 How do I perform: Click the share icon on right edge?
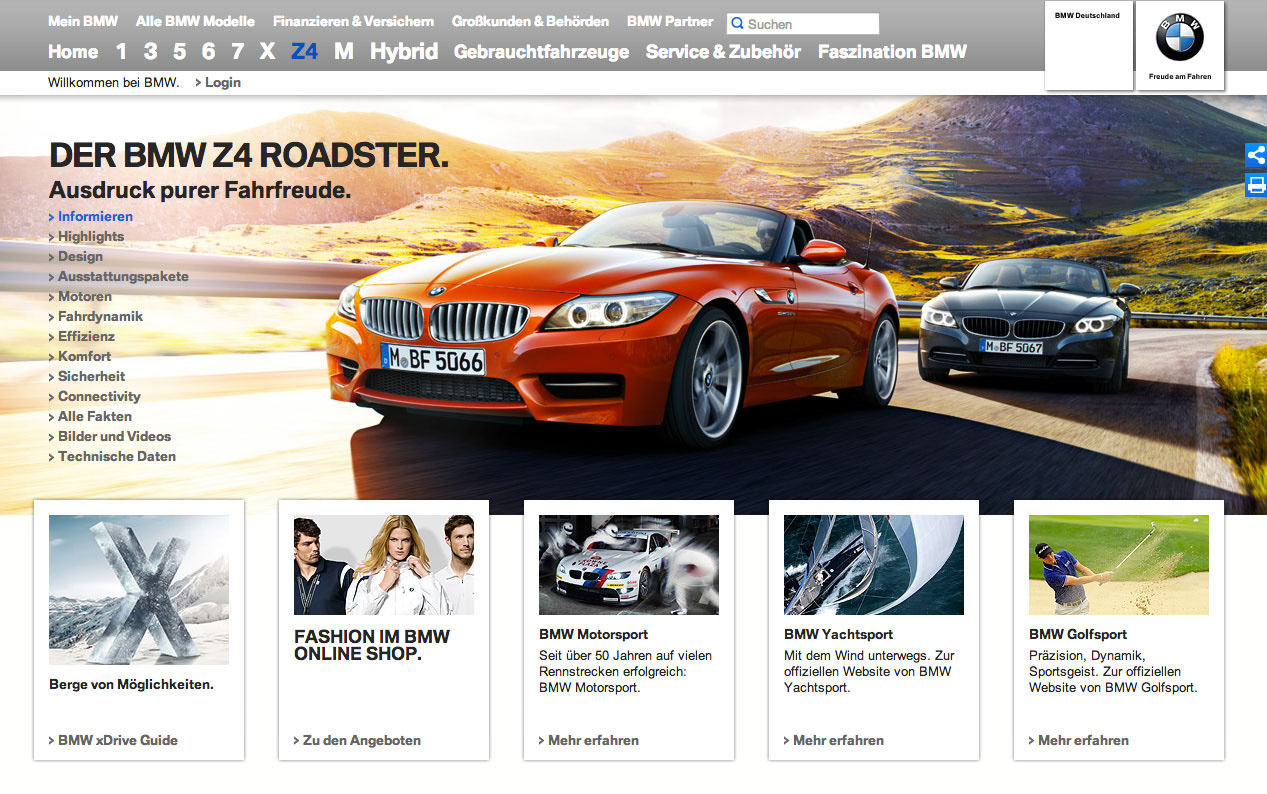pos(1256,155)
